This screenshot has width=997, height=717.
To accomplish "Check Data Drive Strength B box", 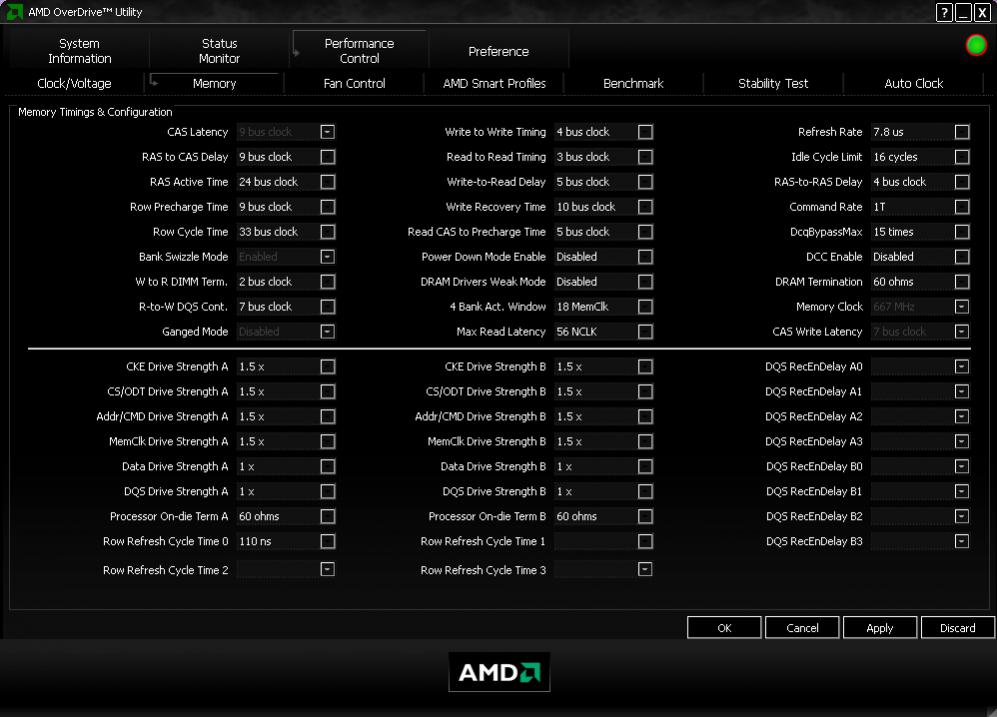I will coord(645,467).
